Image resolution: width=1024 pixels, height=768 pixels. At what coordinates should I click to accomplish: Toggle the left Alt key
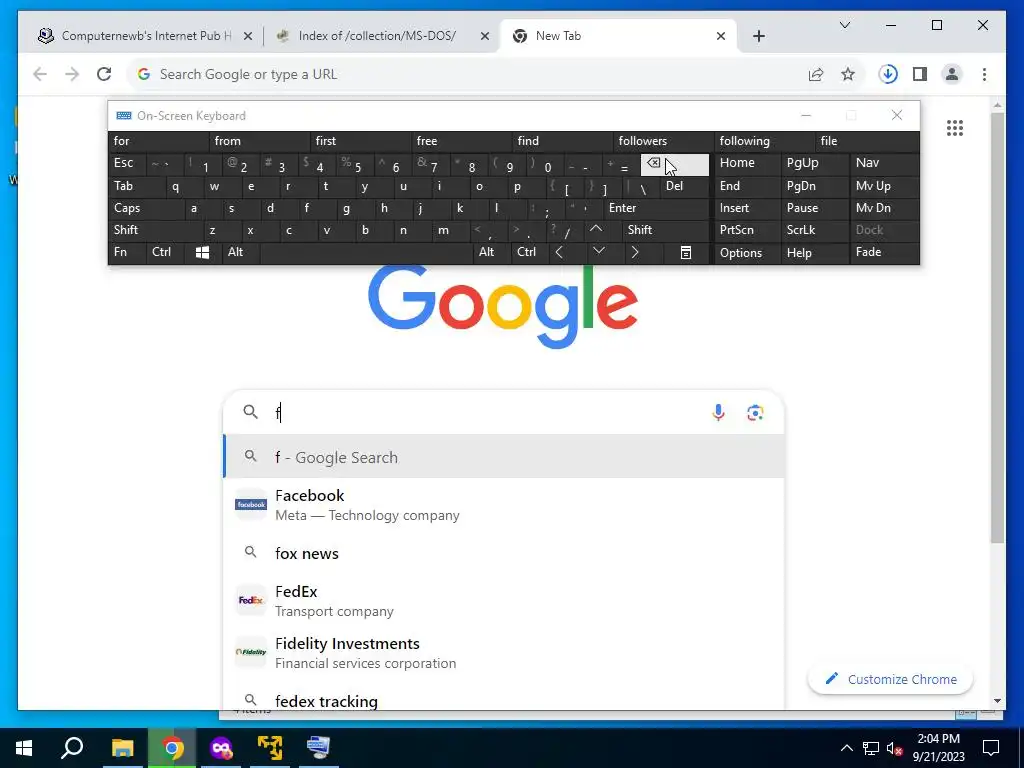(240, 253)
